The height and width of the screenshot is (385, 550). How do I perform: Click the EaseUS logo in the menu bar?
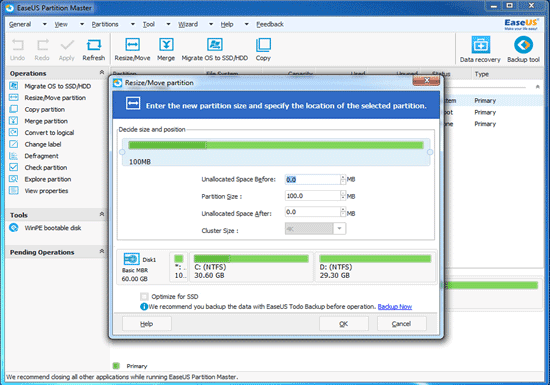pyautogui.click(x=521, y=24)
